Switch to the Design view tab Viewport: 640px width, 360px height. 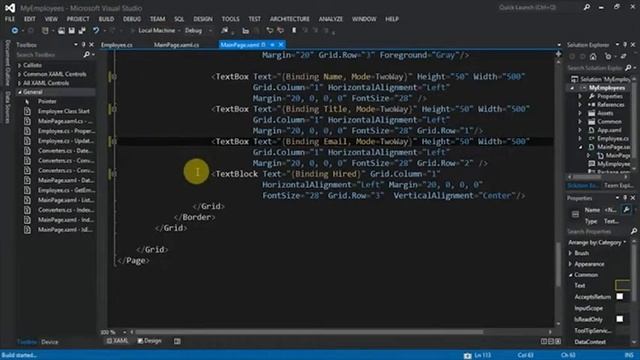tap(149, 341)
